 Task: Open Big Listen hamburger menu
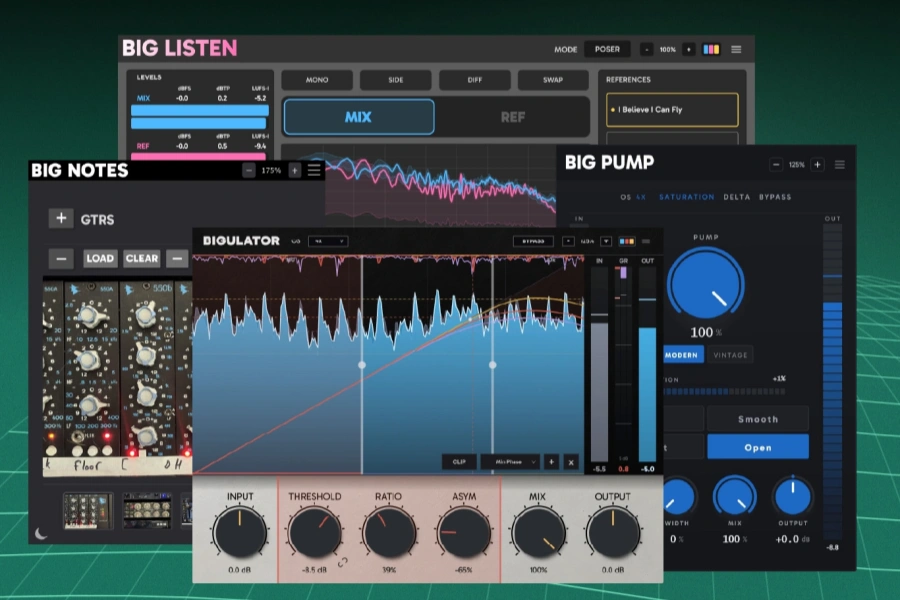pos(736,49)
